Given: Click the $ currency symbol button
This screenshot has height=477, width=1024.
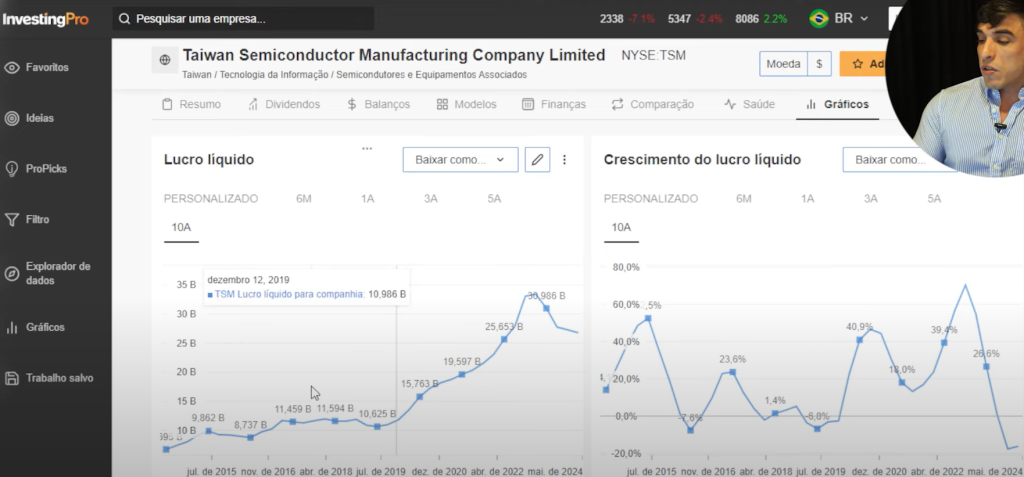Looking at the screenshot, I should pos(820,64).
